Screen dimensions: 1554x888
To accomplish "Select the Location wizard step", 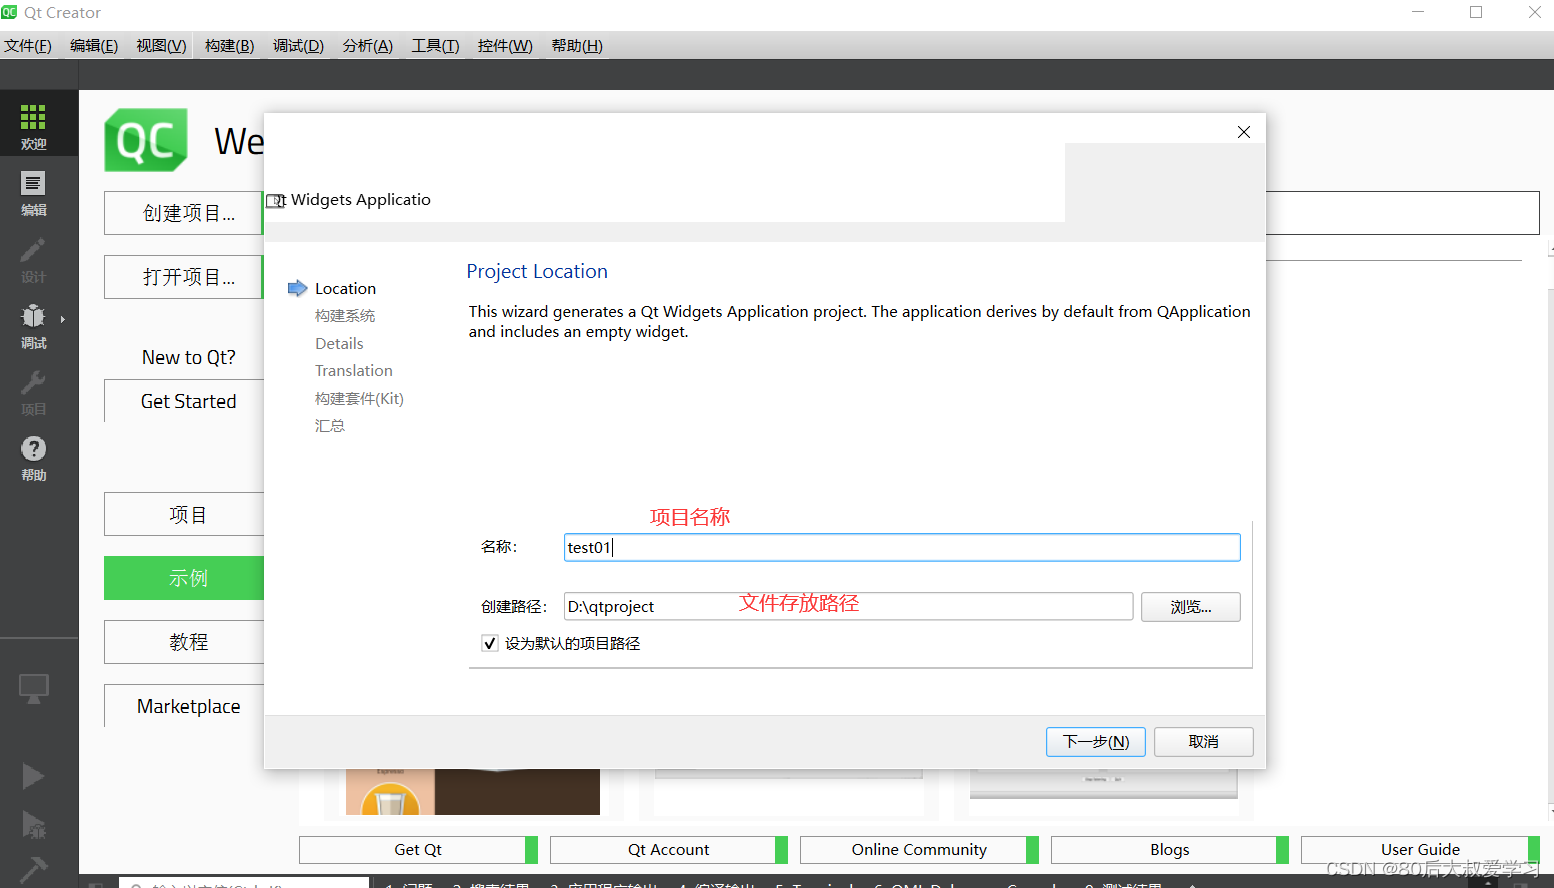I will (345, 288).
